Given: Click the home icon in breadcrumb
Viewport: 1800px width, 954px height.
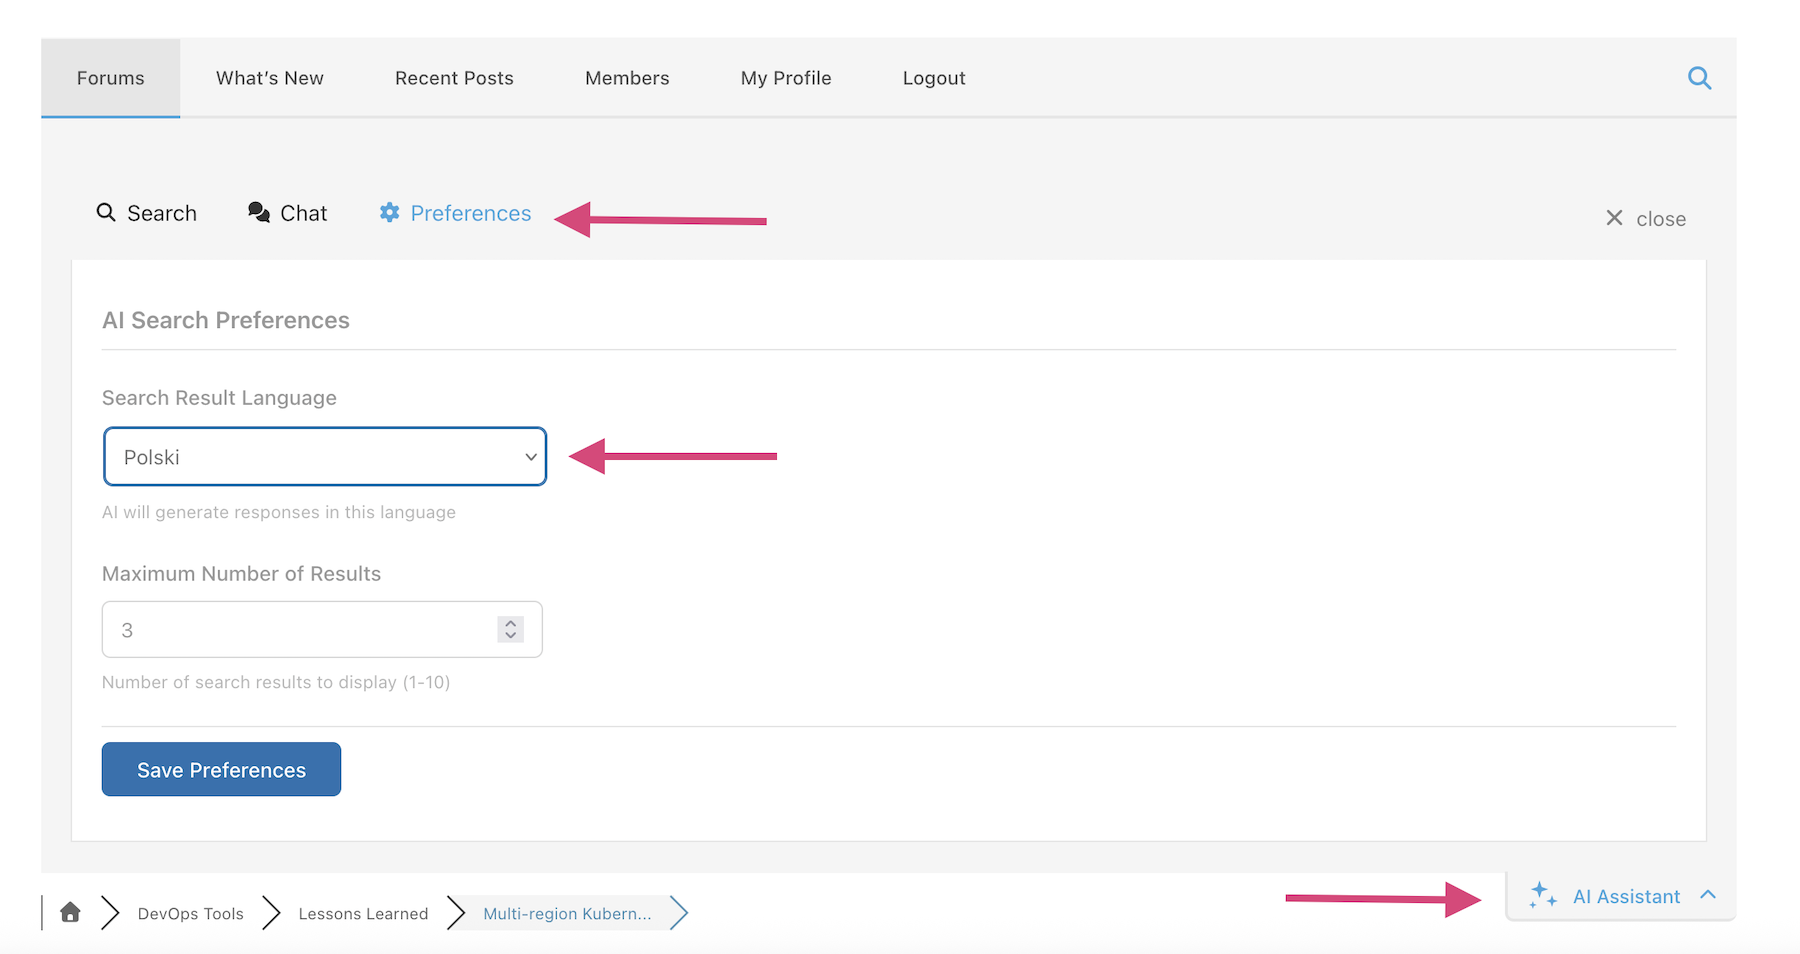Looking at the screenshot, I should tap(70, 912).
